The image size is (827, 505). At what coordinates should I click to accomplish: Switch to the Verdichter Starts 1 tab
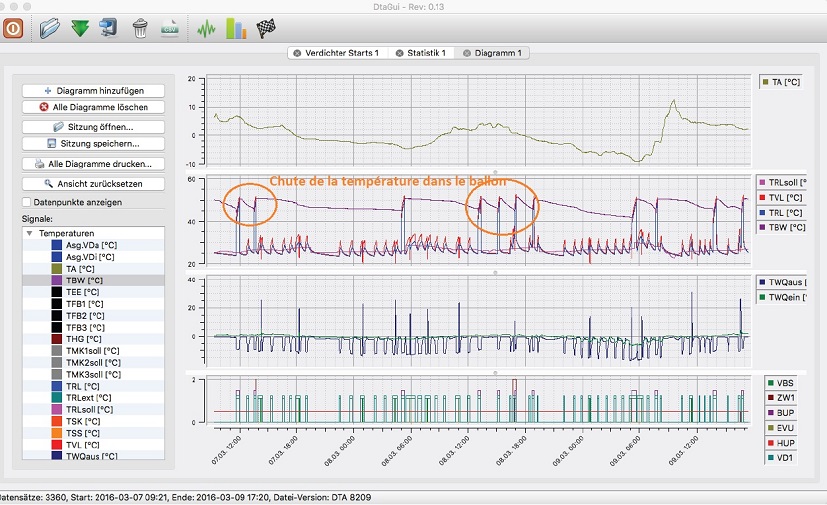pyautogui.click(x=342, y=53)
